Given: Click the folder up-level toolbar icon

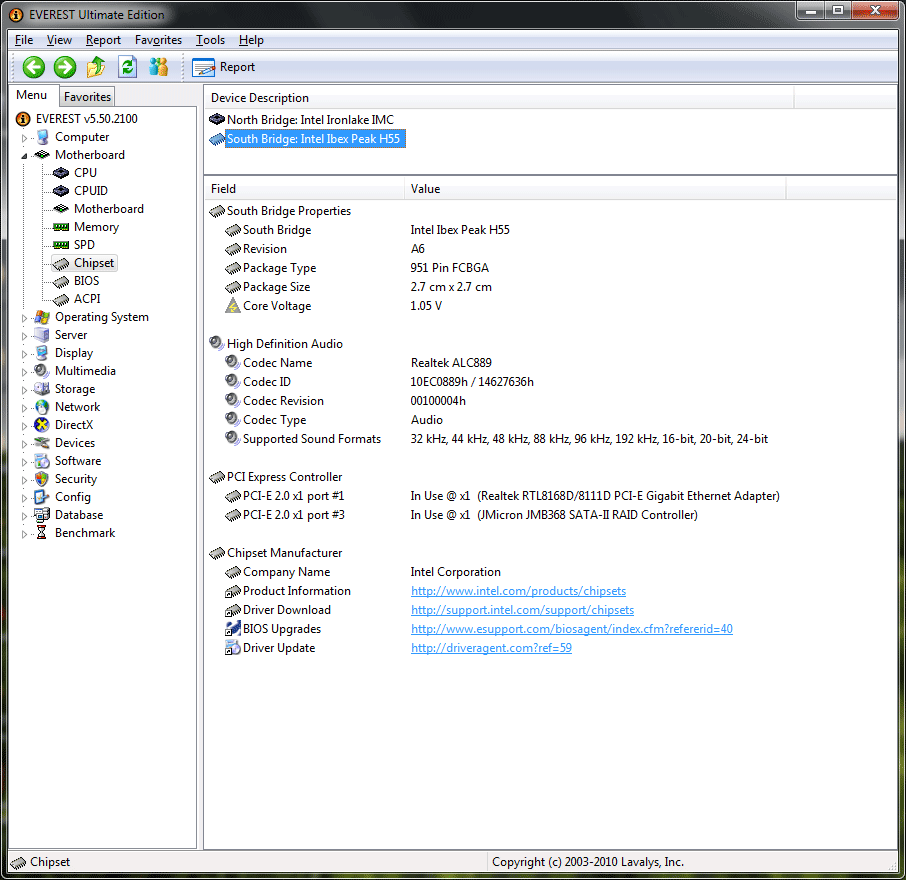Looking at the screenshot, I should tap(96, 67).
